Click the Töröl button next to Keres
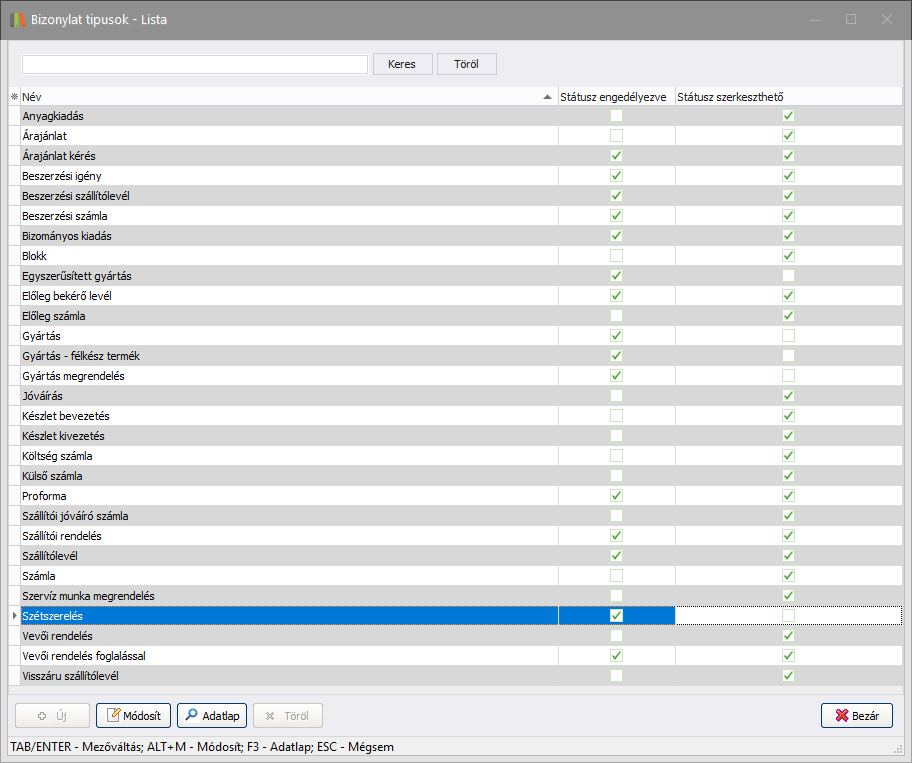Screen dimensions: 912x763 (x=467, y=64)
